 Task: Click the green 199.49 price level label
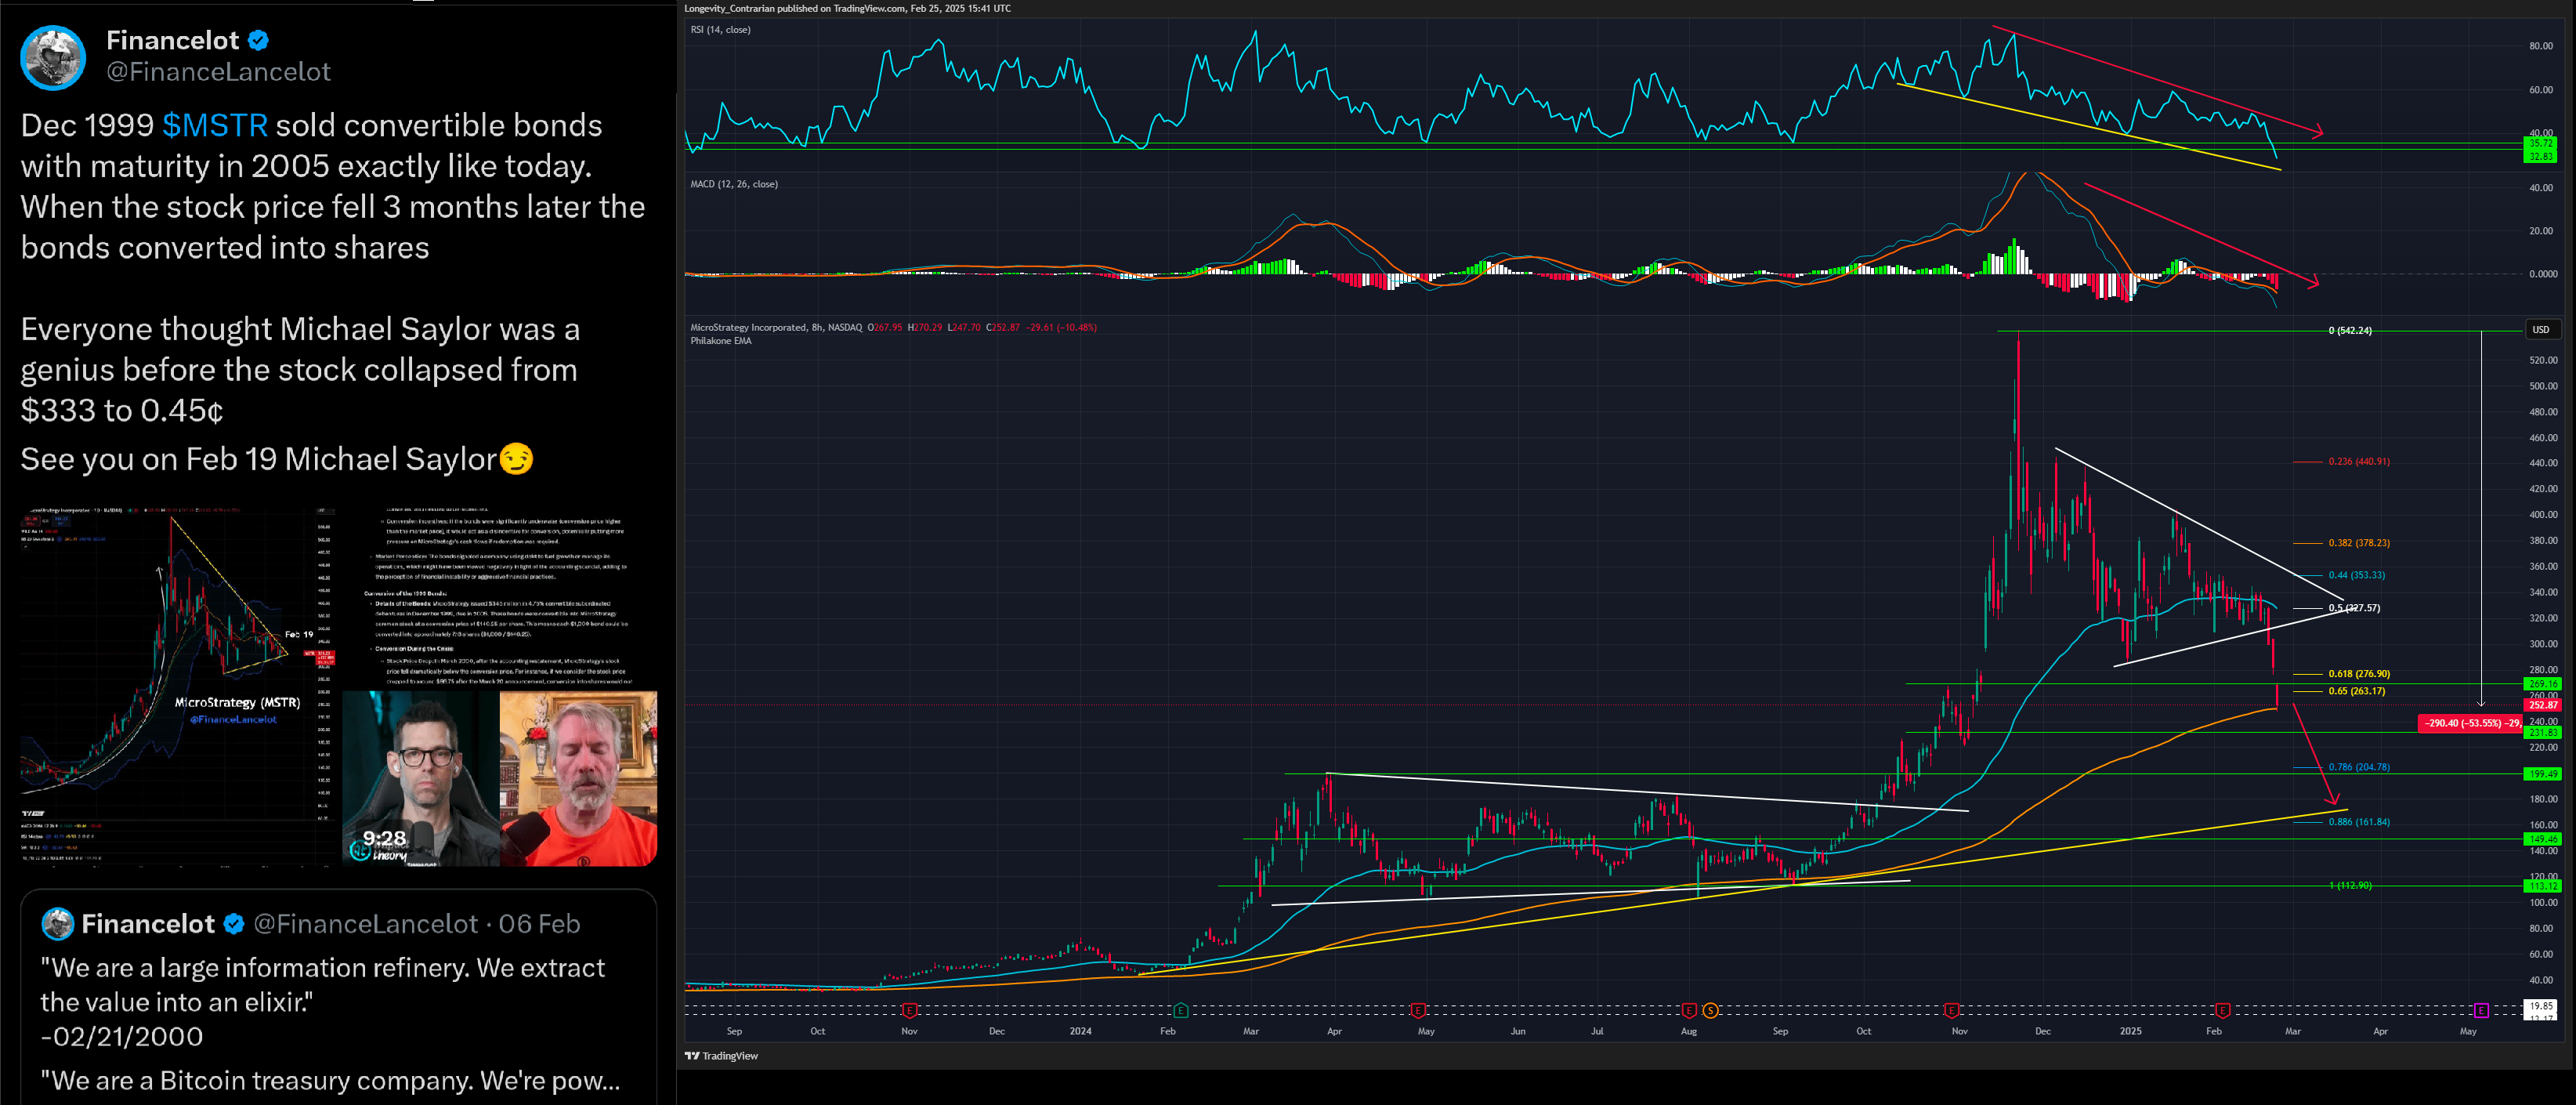click(x=2542, y=774)
